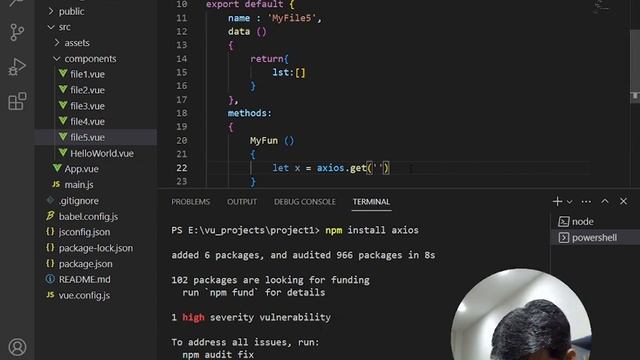The image size is (640, 360).
Task: Switch to the OUTPUT tab
Action: click(x=242, y=202)
